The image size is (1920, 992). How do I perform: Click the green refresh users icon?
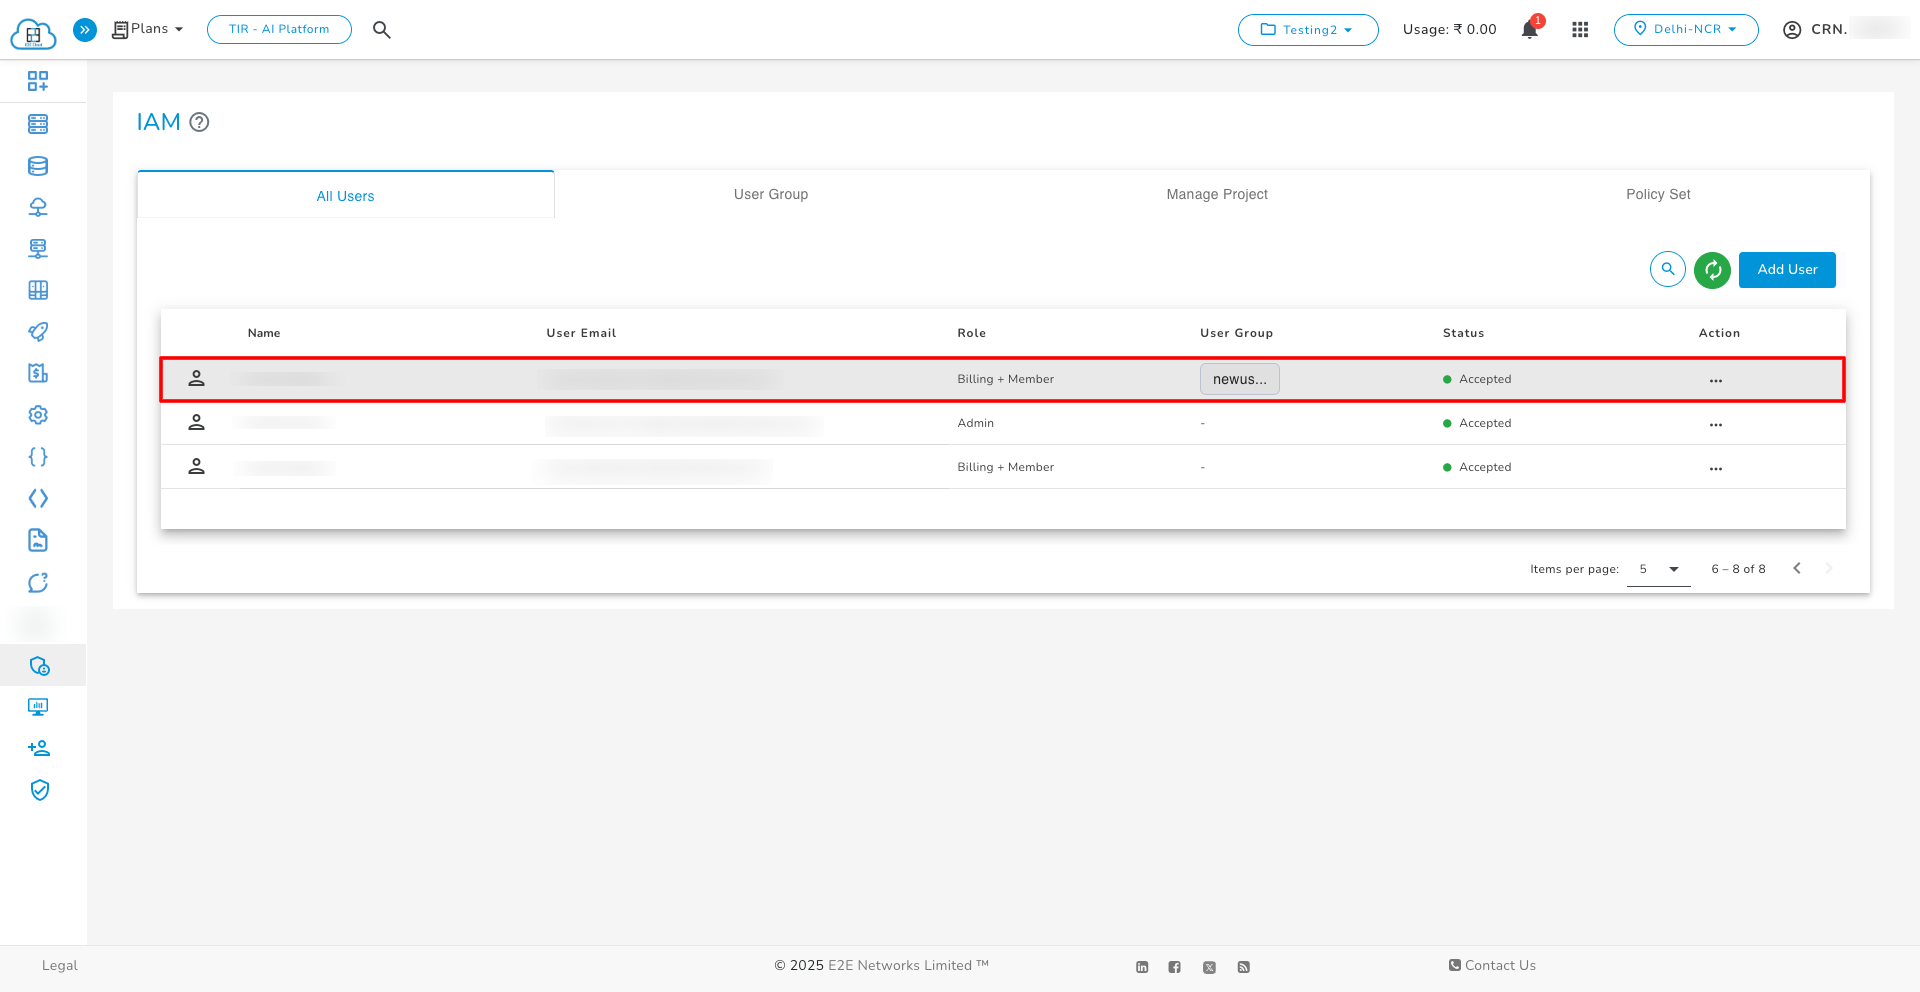1712,270
